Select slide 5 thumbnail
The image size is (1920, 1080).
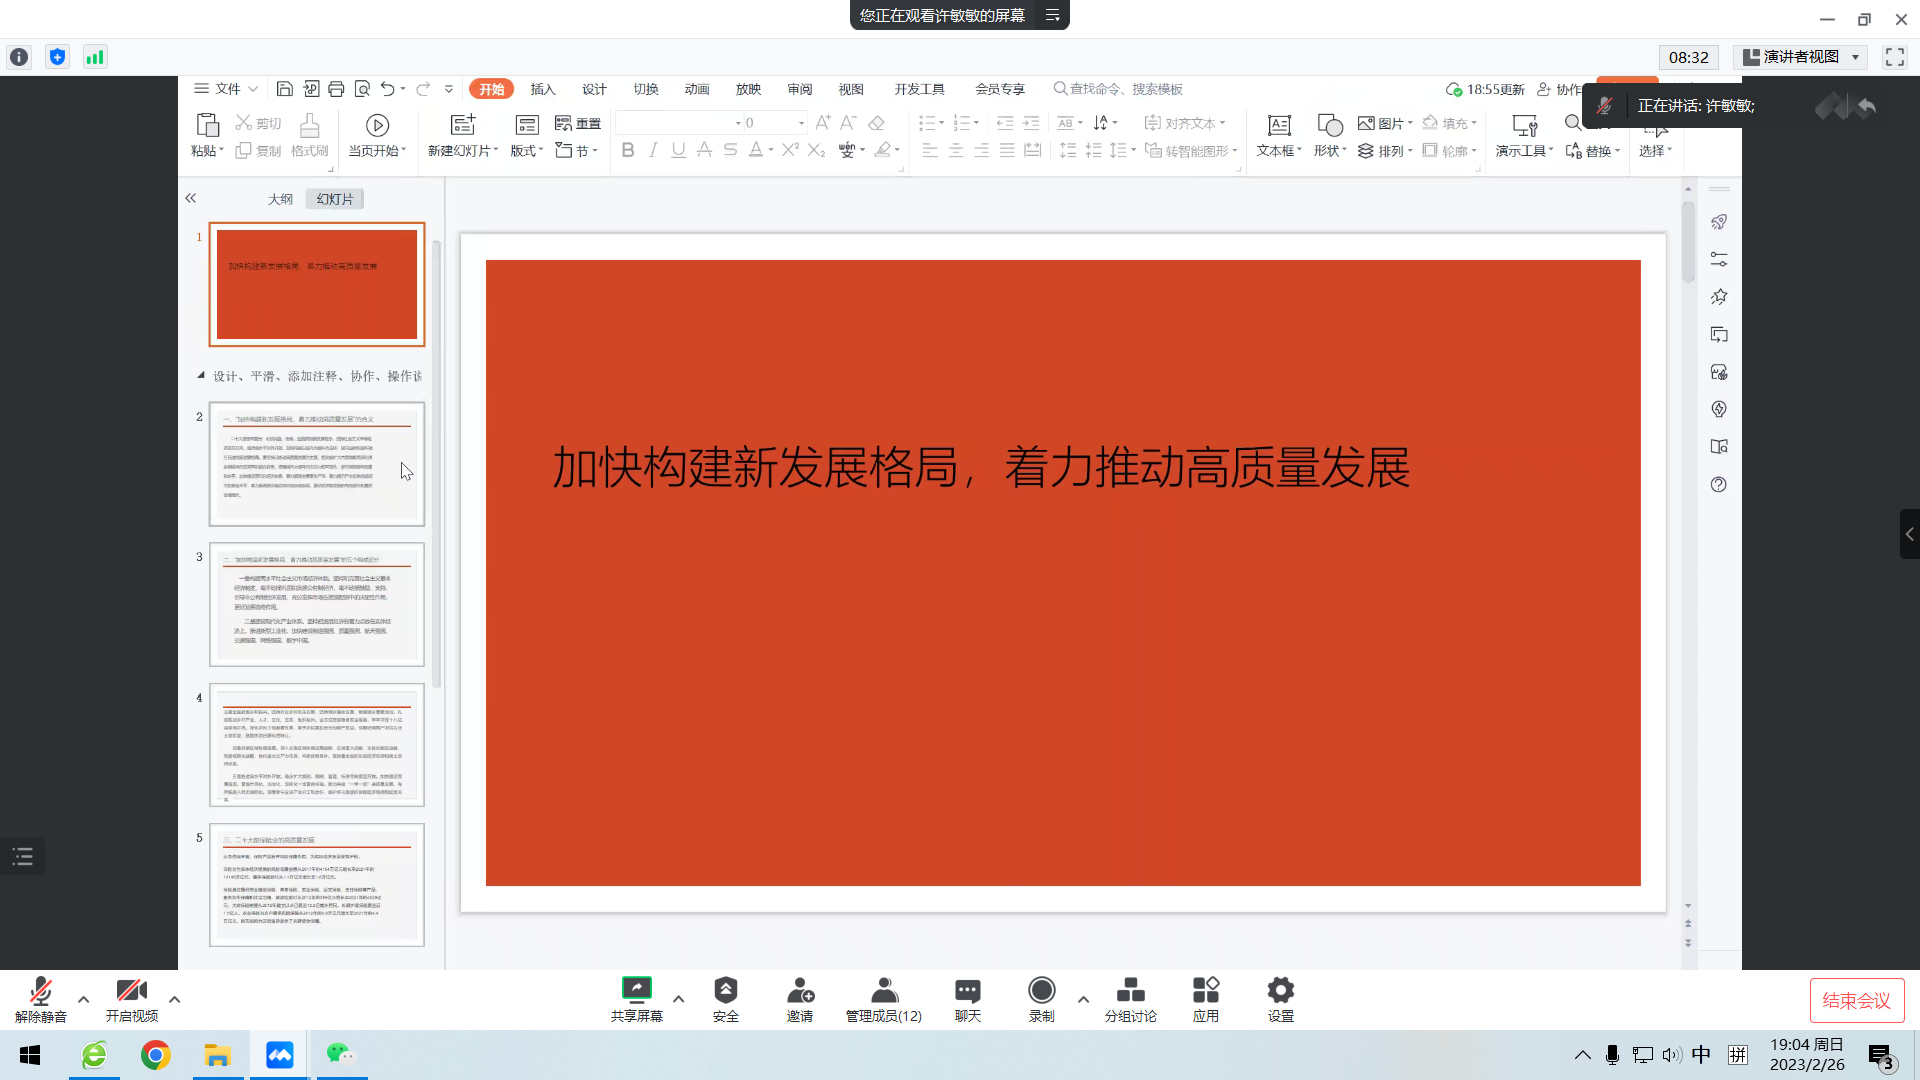pyautogui.click(x=317, y=885)
